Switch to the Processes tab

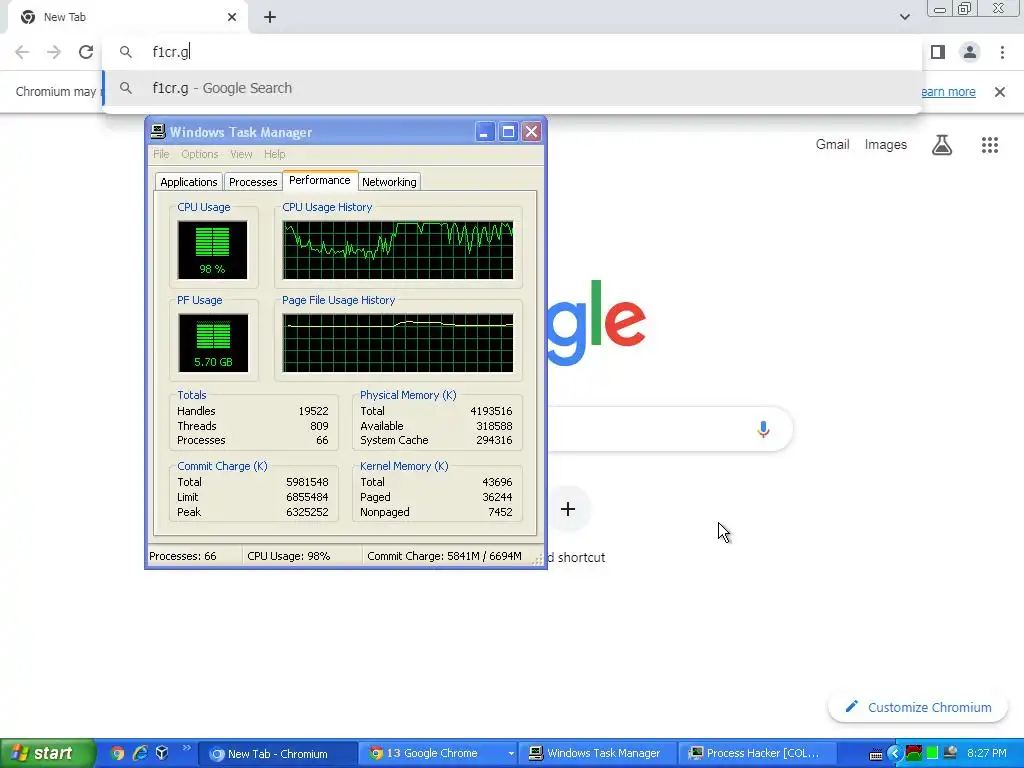pos(253,182)
